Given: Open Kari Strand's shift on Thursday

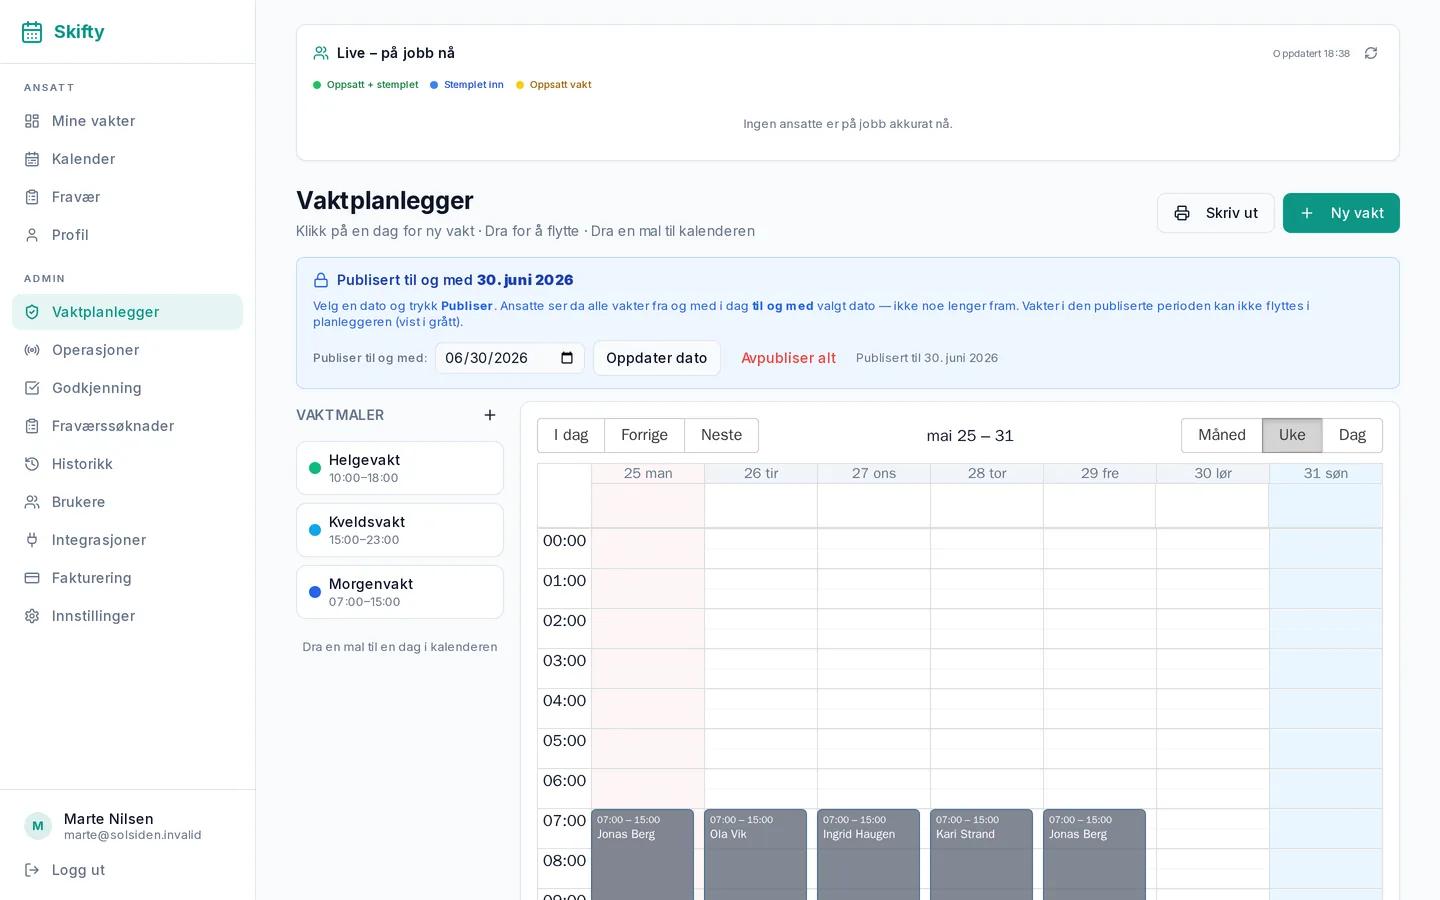Looking at the screenshot, I should [981, 854].
